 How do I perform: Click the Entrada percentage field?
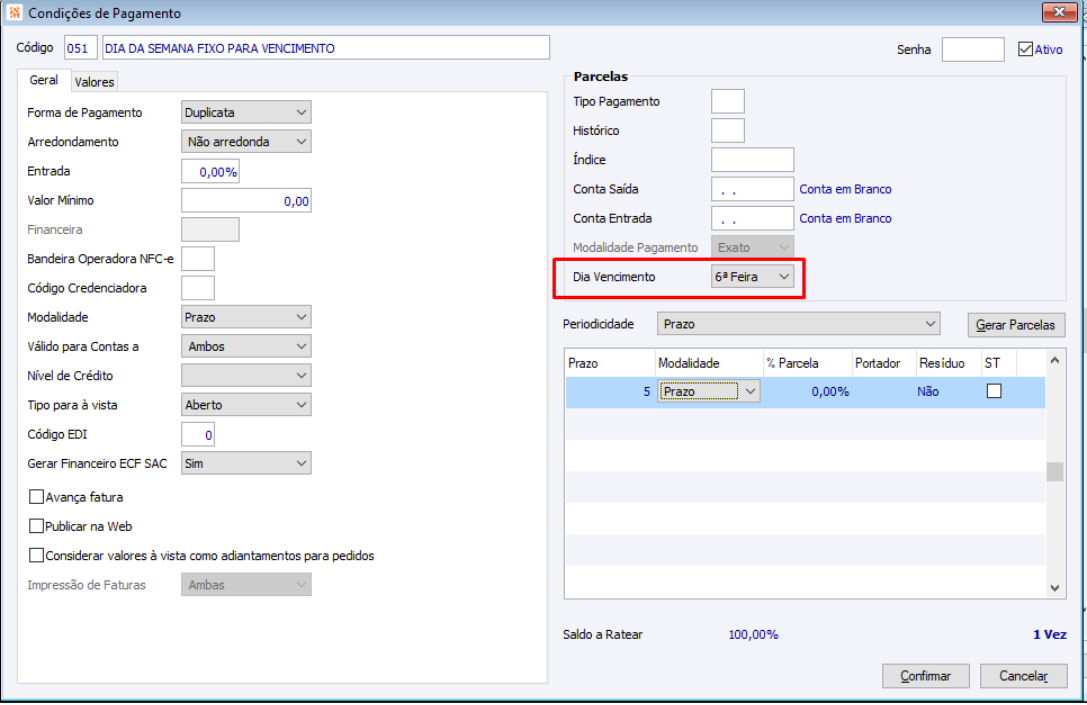(210, 171)
